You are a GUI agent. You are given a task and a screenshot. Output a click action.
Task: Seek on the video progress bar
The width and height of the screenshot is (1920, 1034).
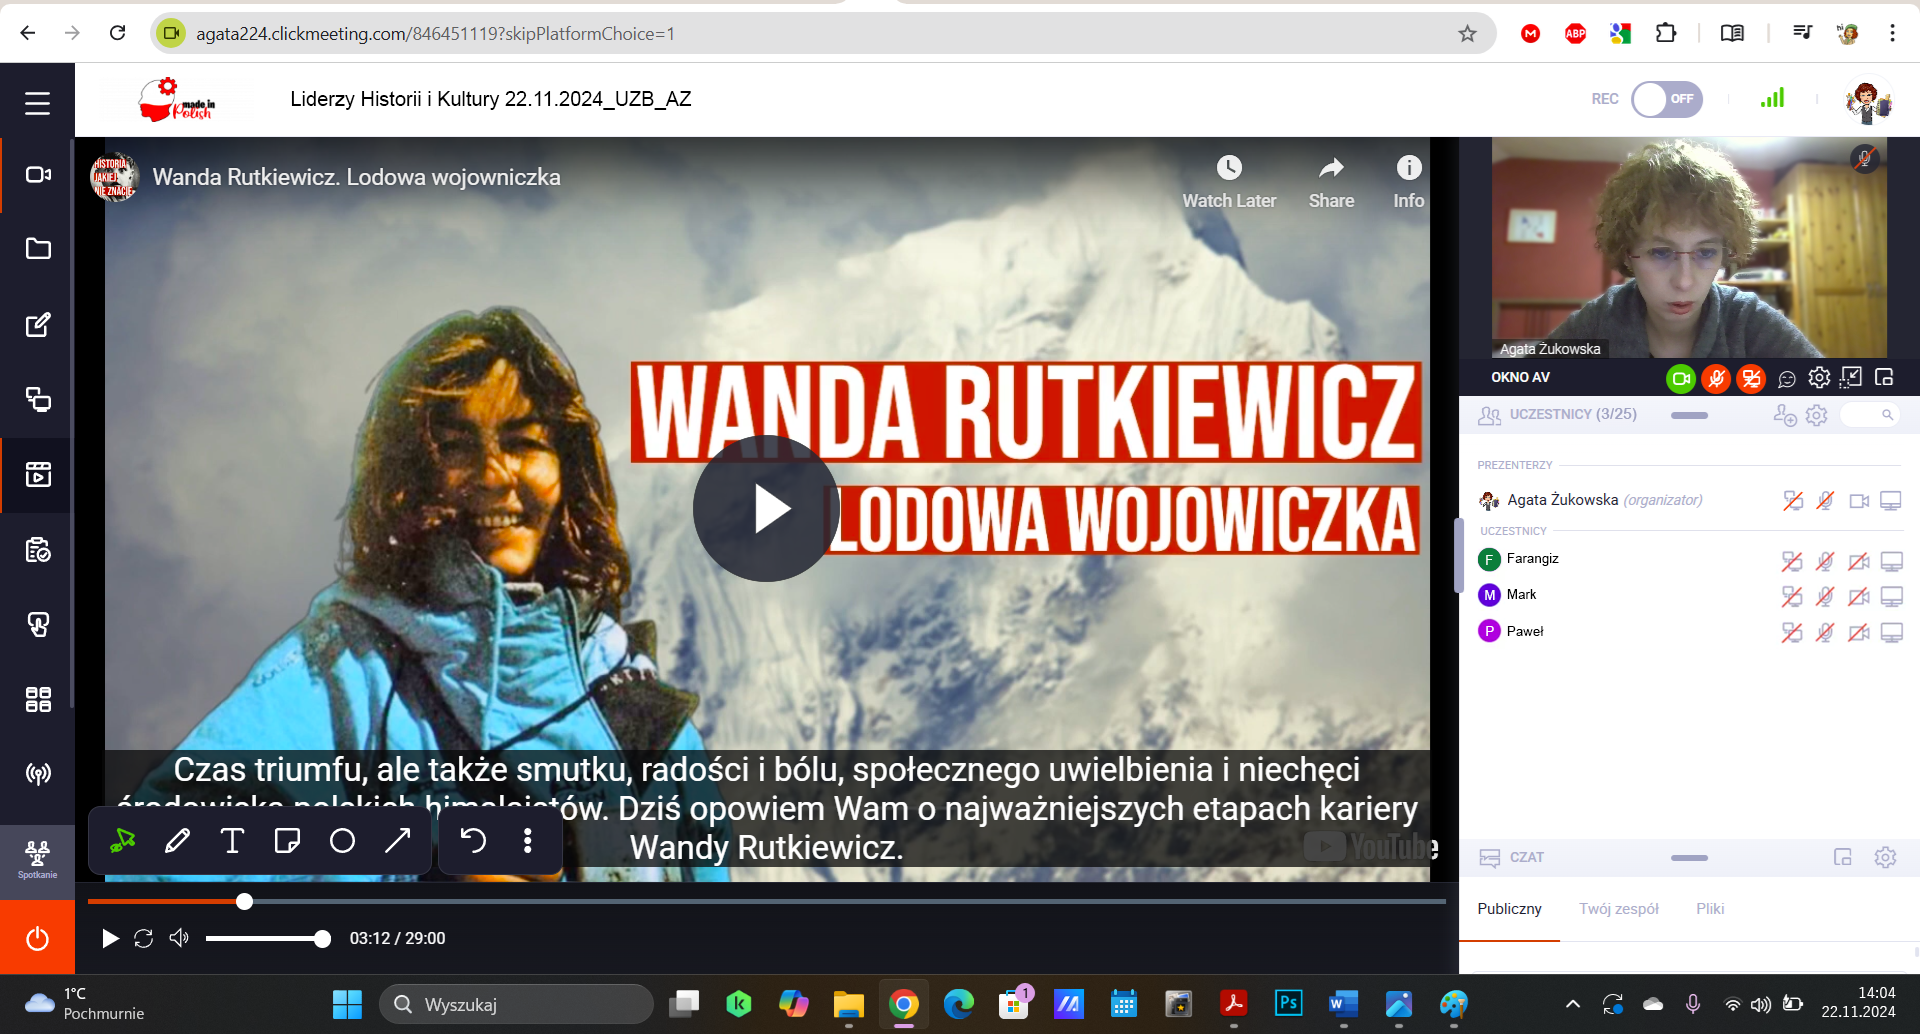[767, 901]
